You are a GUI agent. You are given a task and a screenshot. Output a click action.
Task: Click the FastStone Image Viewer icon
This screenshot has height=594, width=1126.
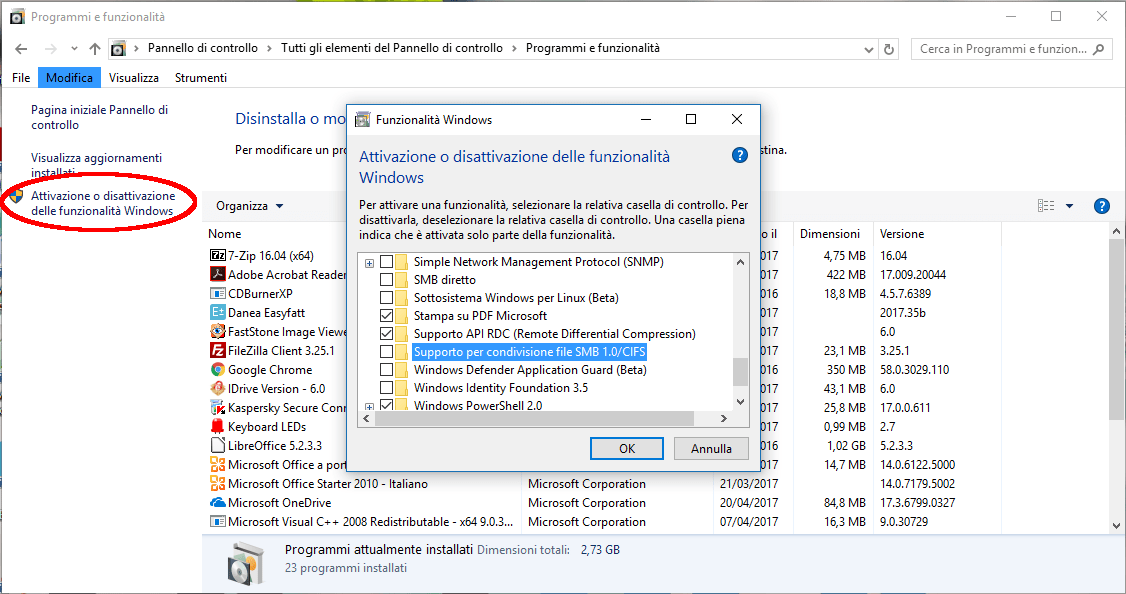[x=218, y=331]
